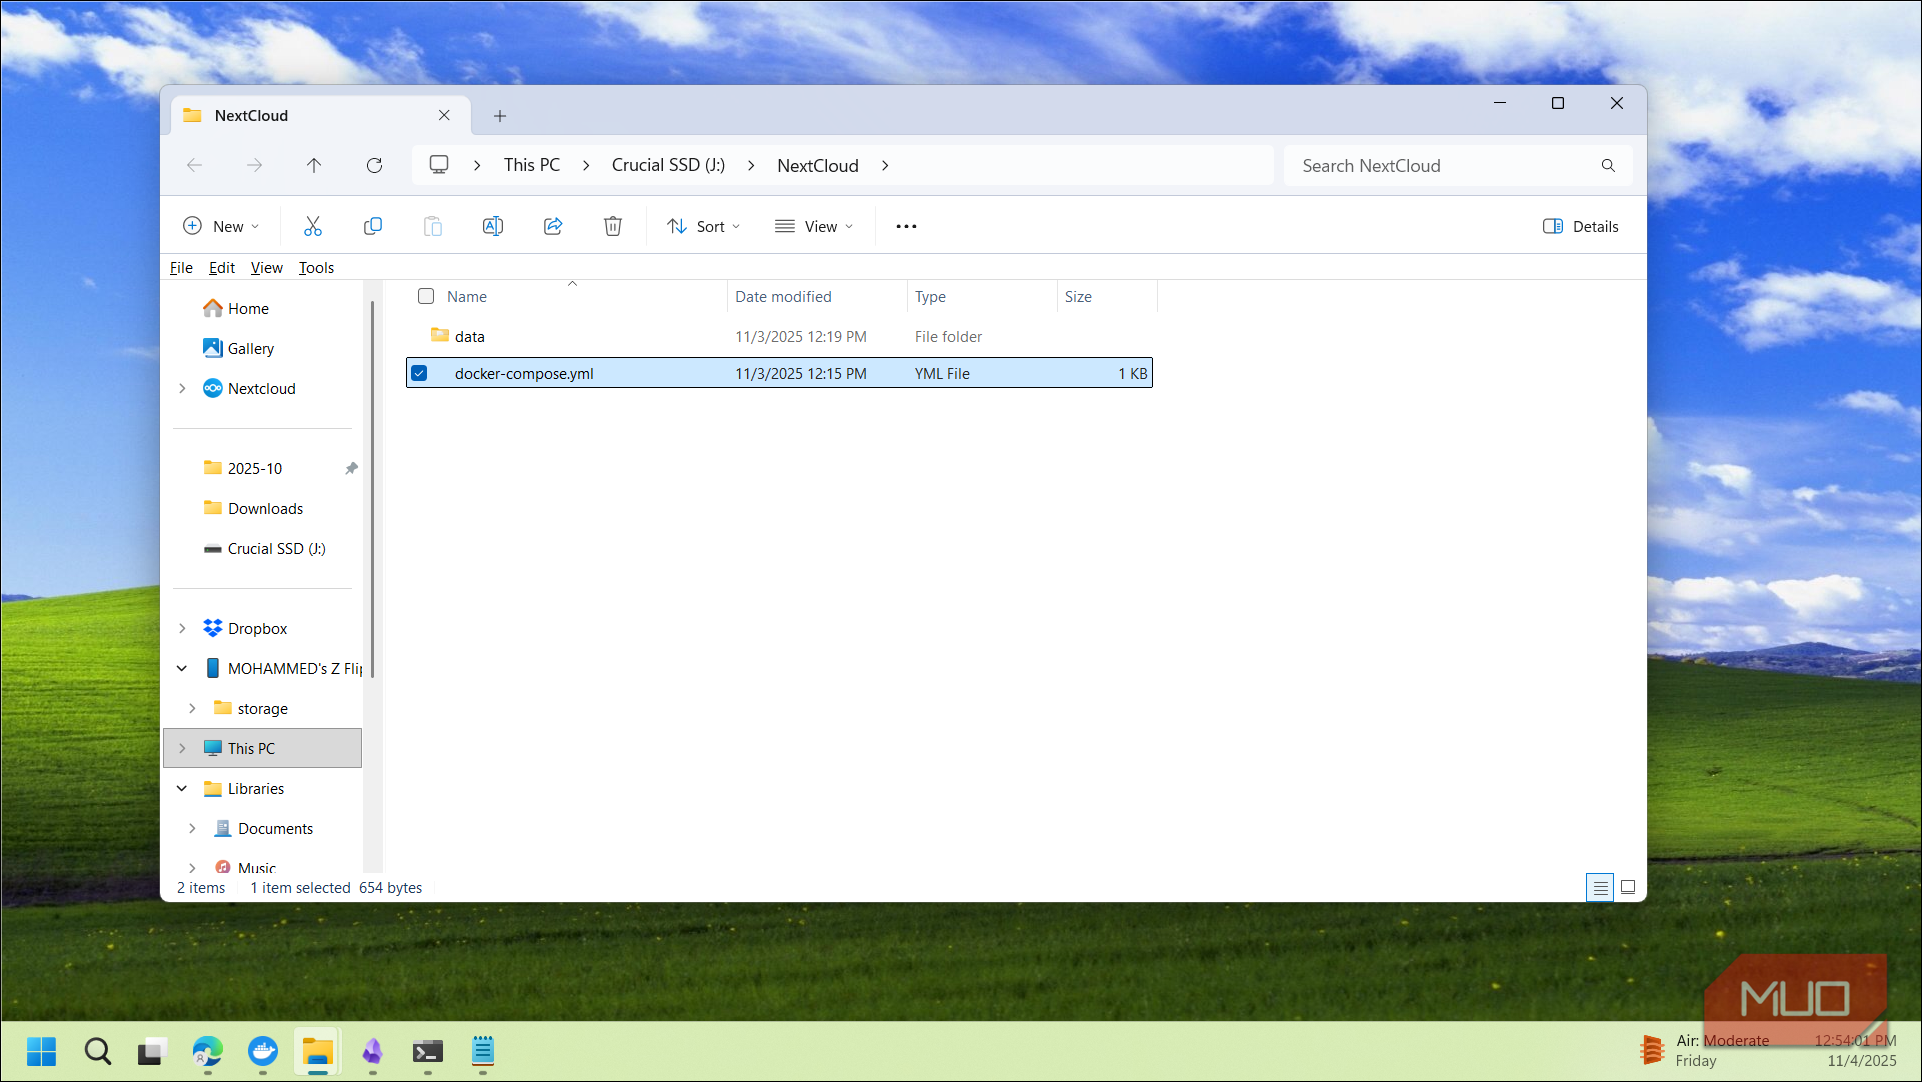Viewport: 1922px width, 1082px height.
Task: Click the Paste clipboard icon
Action: pyautogui.click(x=433, y=227)
